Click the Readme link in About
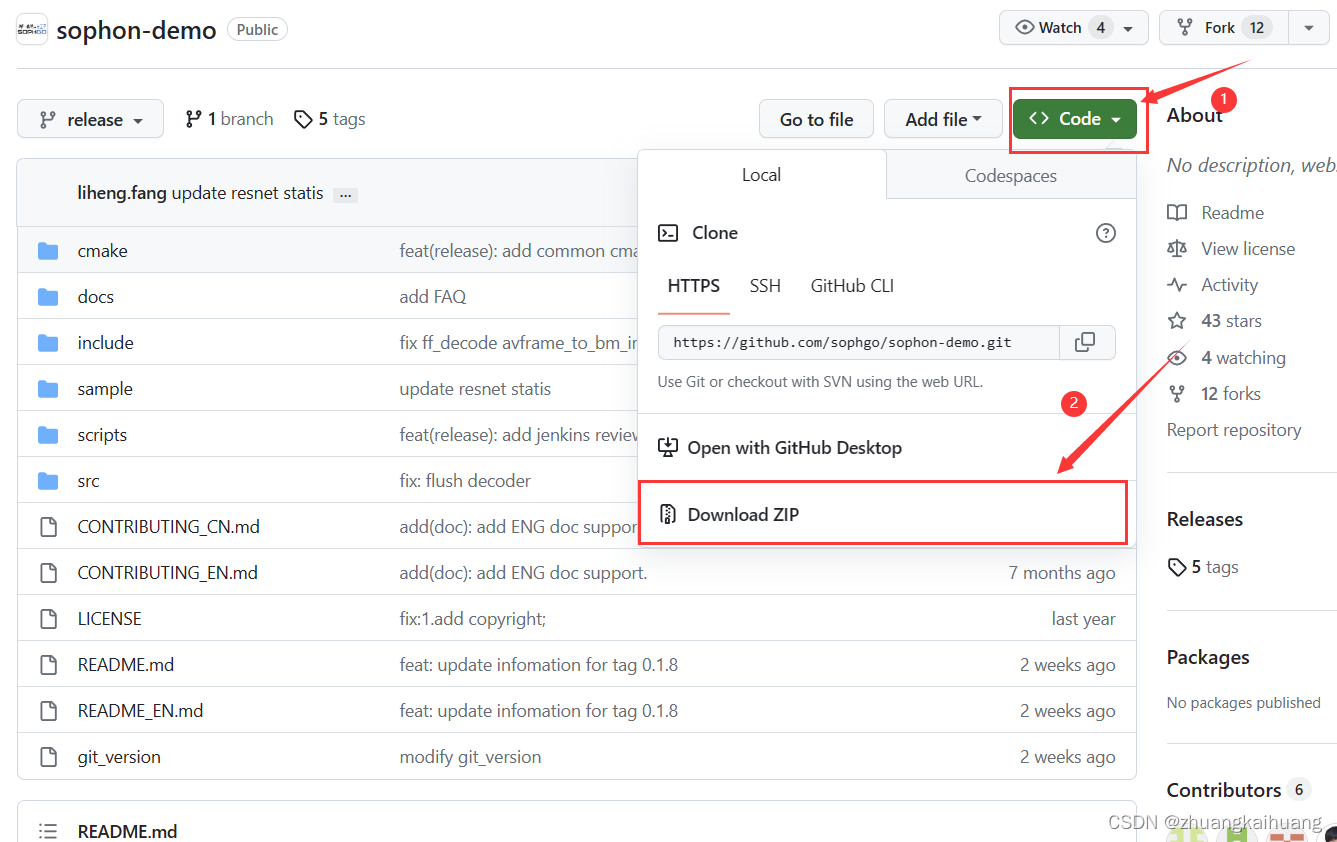Viewport: 1337px width, 842px height. [1232, 213]
